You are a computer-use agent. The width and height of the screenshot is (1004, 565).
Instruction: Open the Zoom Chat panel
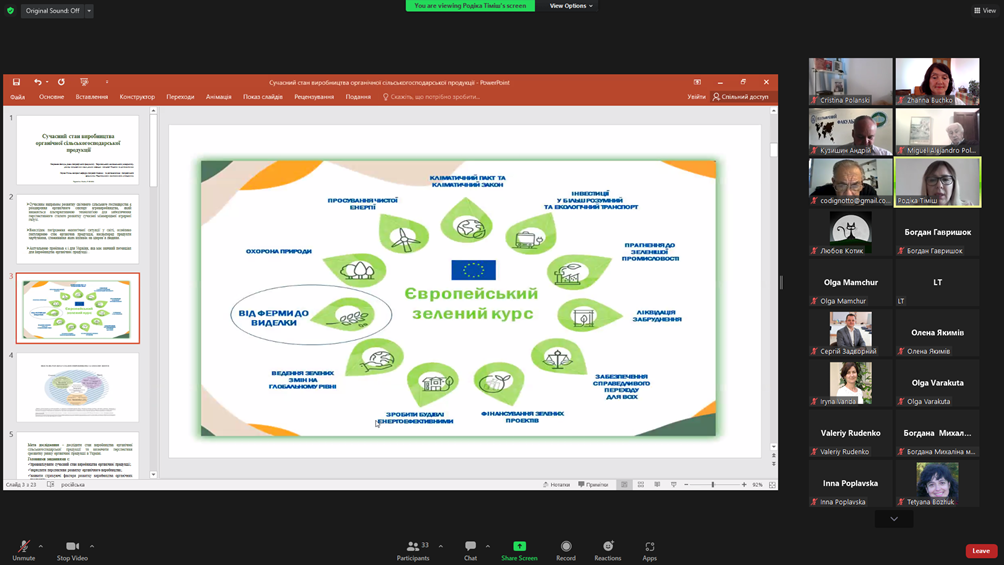(x=471, y=550)
